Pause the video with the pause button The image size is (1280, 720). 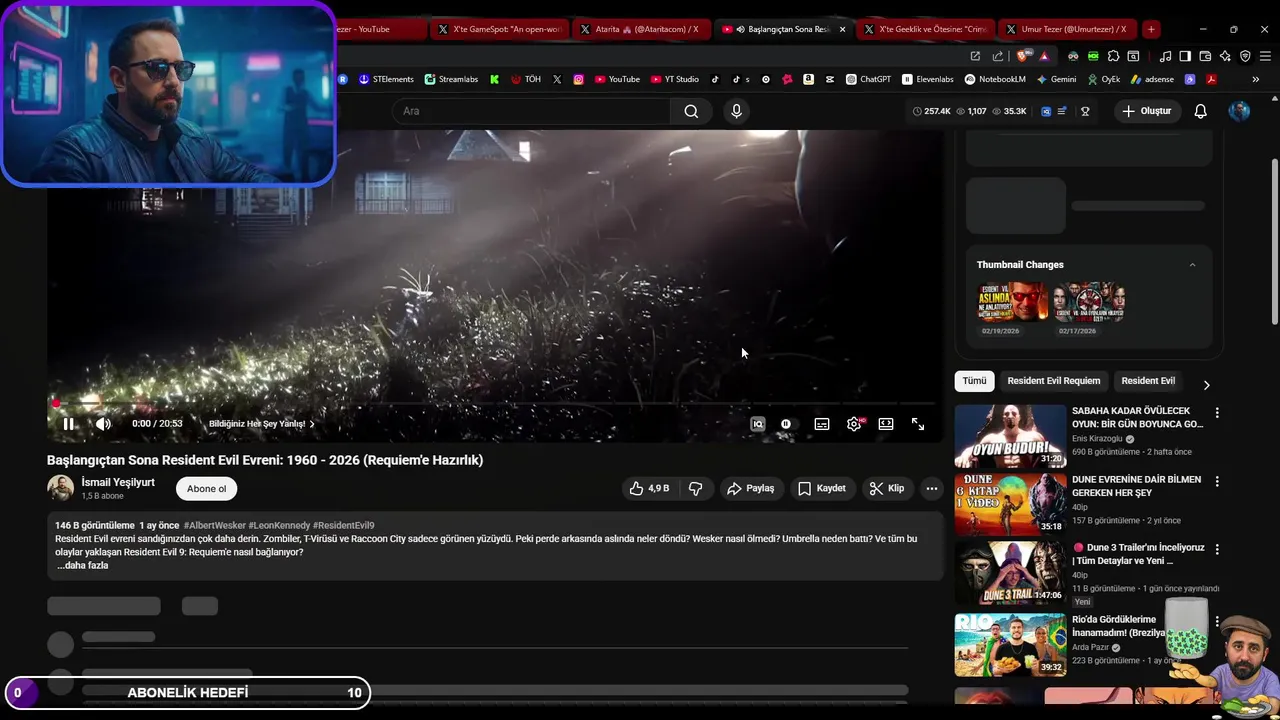(68, 424)
